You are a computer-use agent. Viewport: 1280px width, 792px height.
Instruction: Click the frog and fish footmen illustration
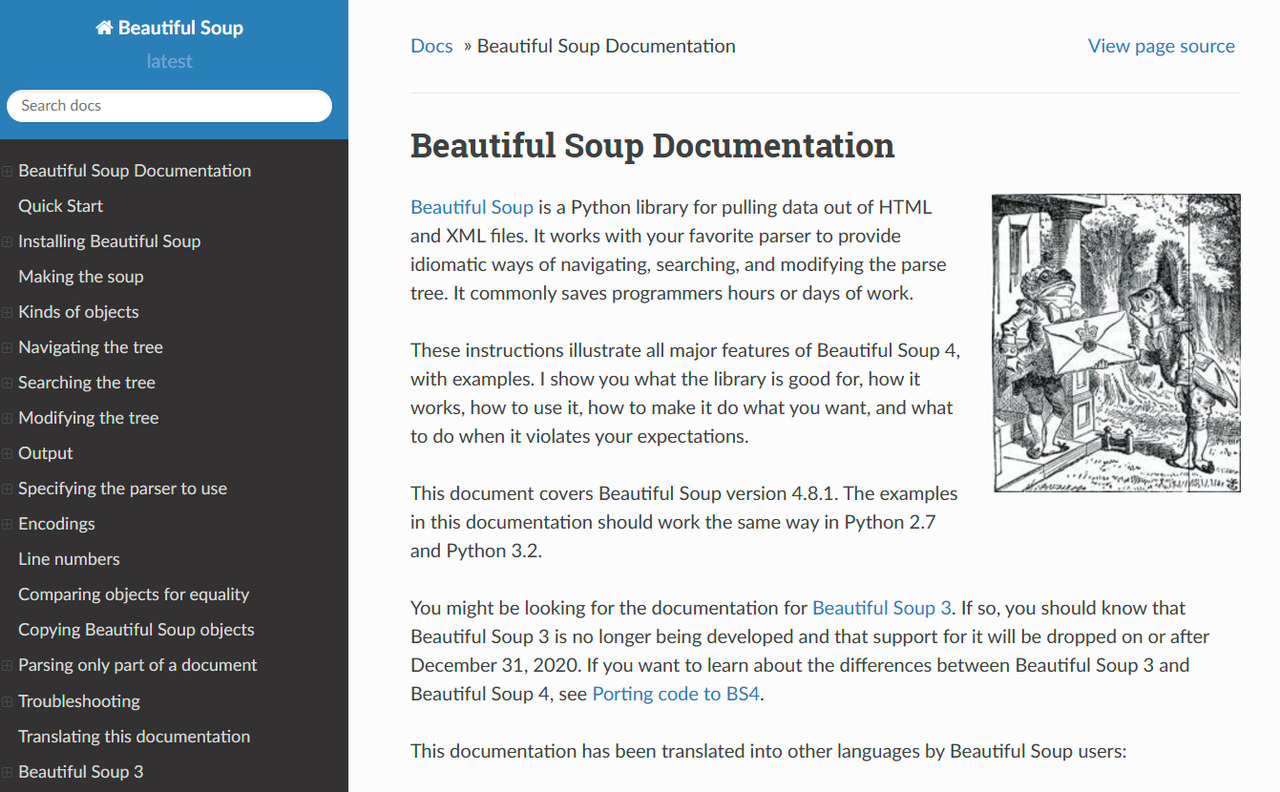point(1116,343)
